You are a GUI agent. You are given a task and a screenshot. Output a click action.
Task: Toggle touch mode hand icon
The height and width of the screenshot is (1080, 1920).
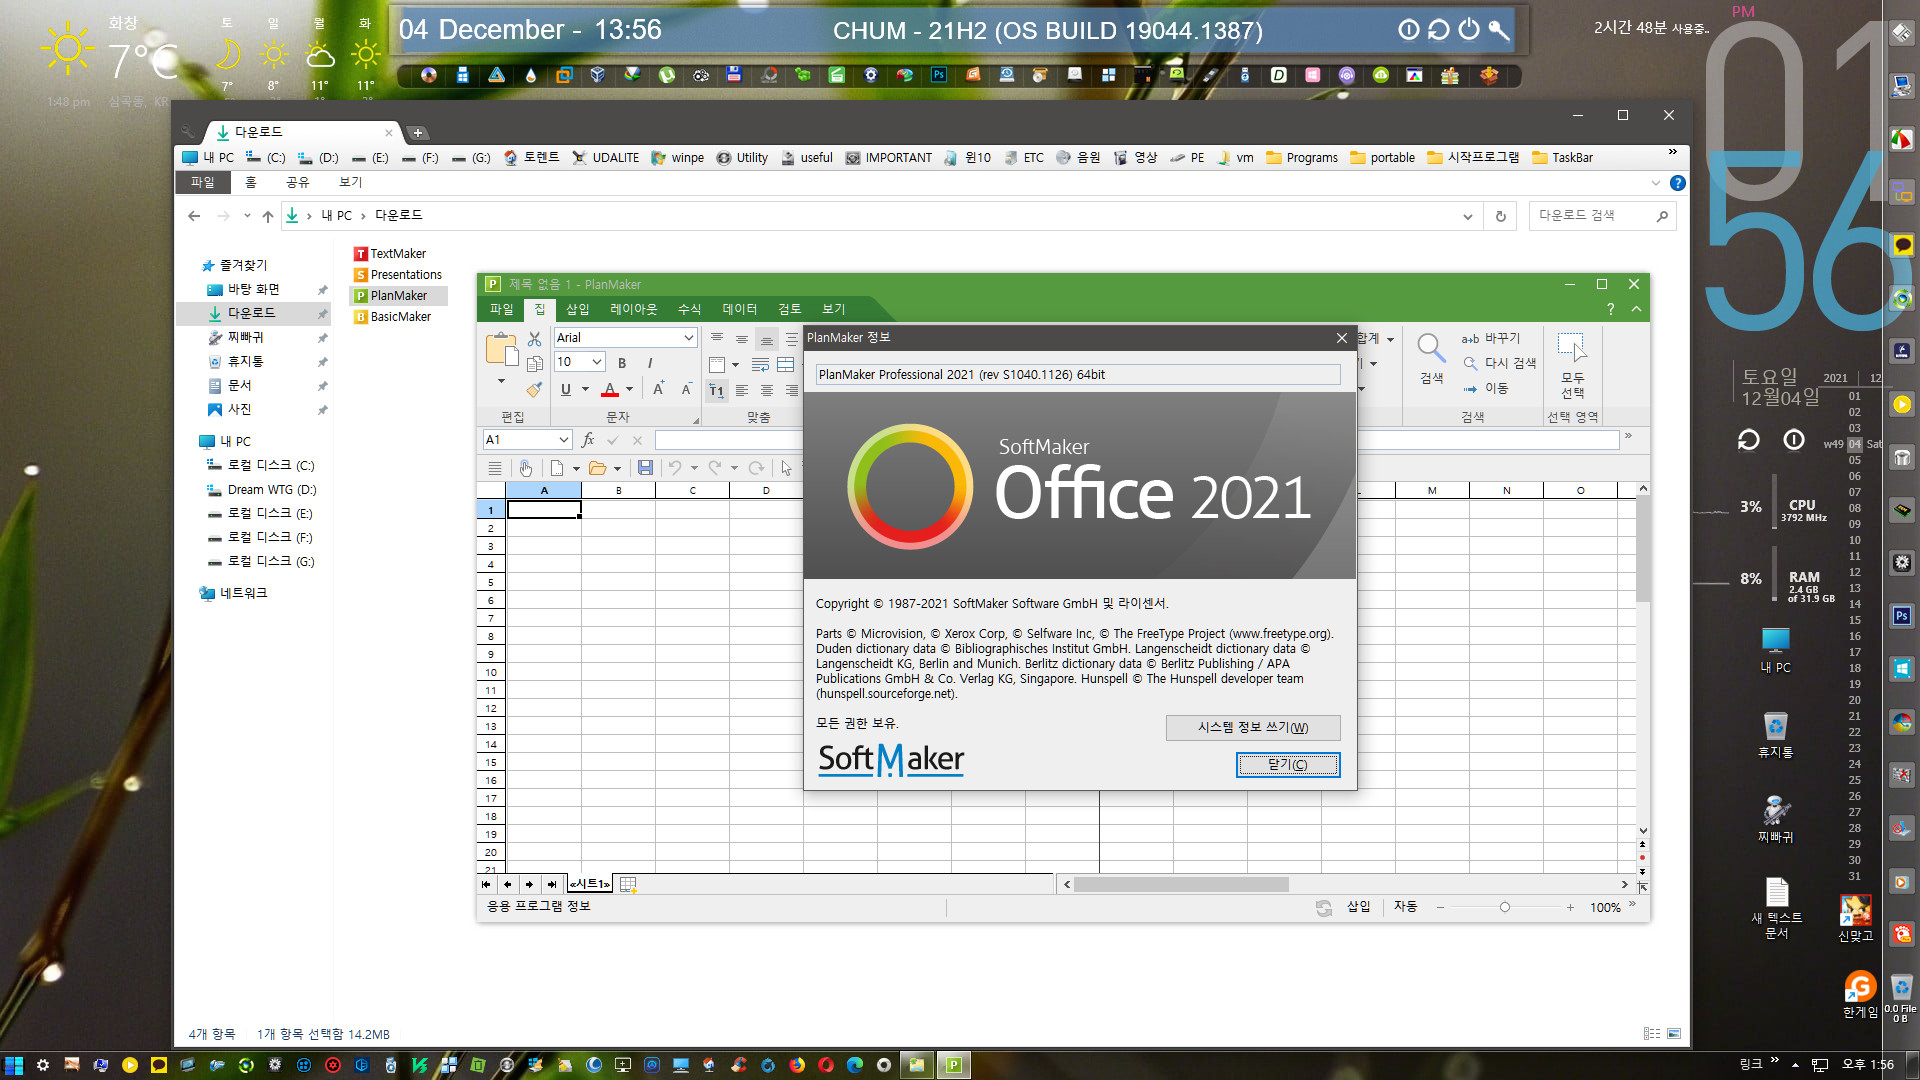pyautogui.click(x=525, y=468)
